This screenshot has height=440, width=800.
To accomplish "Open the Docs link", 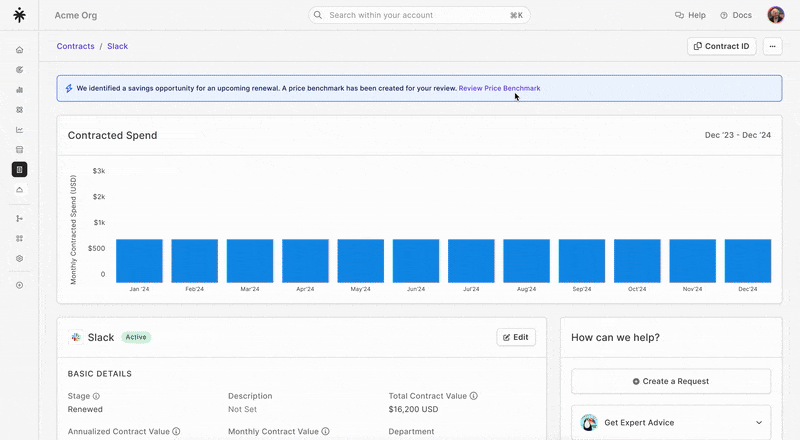I will pyautogui.click(x=736, y=15).
